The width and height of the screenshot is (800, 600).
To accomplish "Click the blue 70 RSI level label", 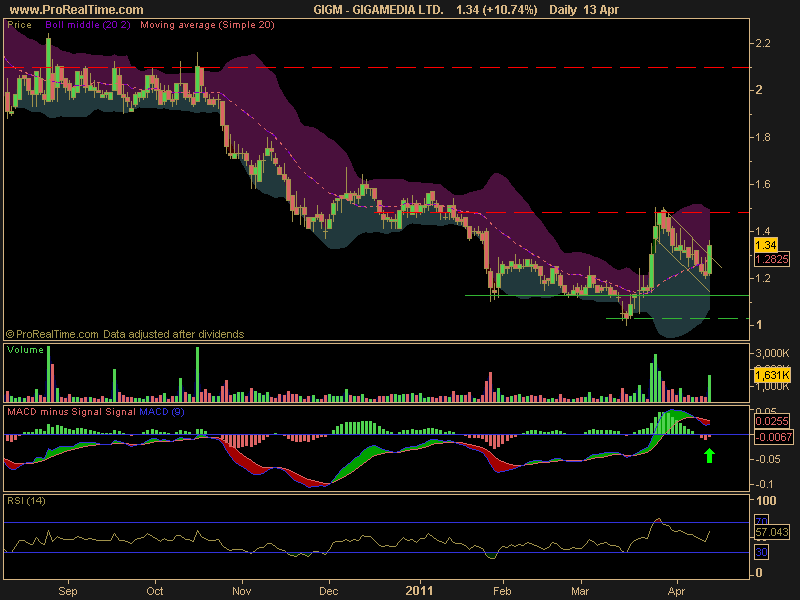I will click(x=762, y=521).
